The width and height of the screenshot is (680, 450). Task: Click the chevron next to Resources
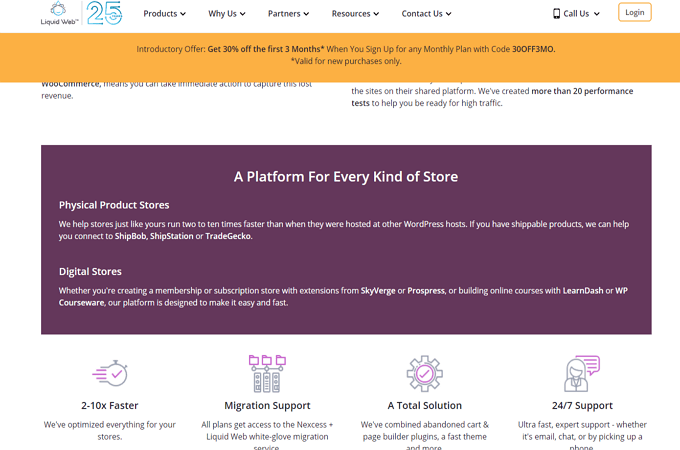(x=376, y=14)
